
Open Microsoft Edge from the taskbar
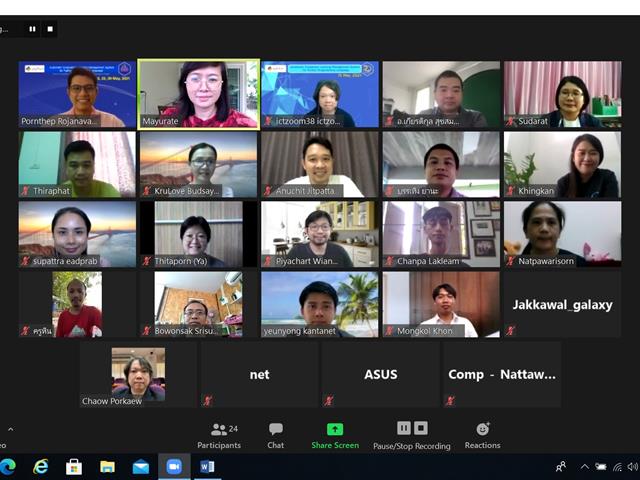8,467
